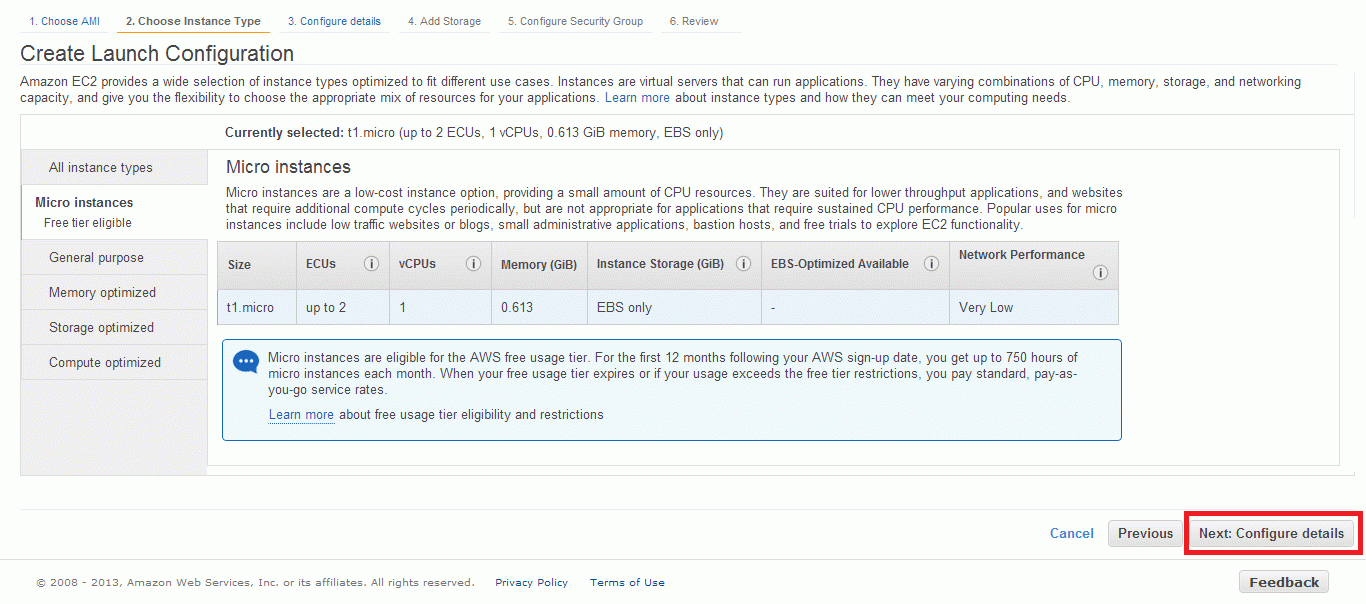The height and width of the screenshot is (604, 1366).
Task: Go to the 1. Choose AMI step
Action: point(64,21)
